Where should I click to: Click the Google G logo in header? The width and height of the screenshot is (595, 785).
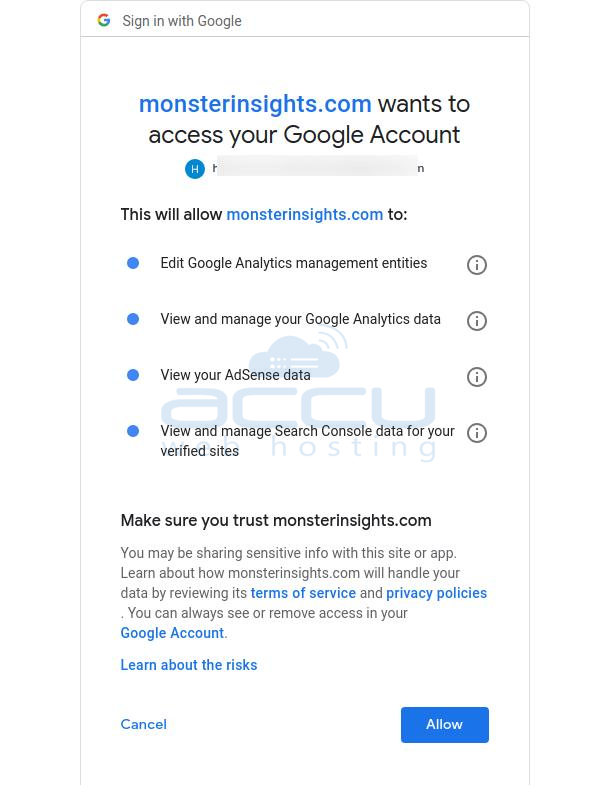pos(104,21)
